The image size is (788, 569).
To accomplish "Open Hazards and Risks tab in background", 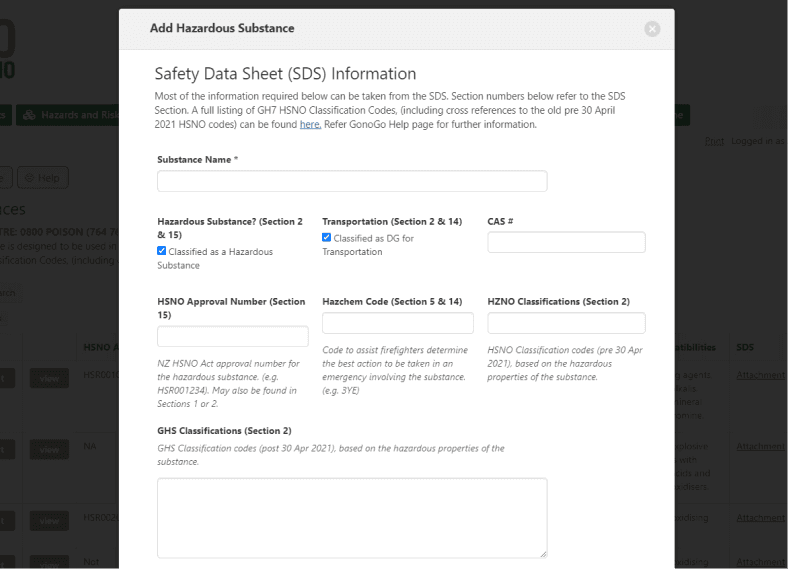I will (x=68, y=115).
